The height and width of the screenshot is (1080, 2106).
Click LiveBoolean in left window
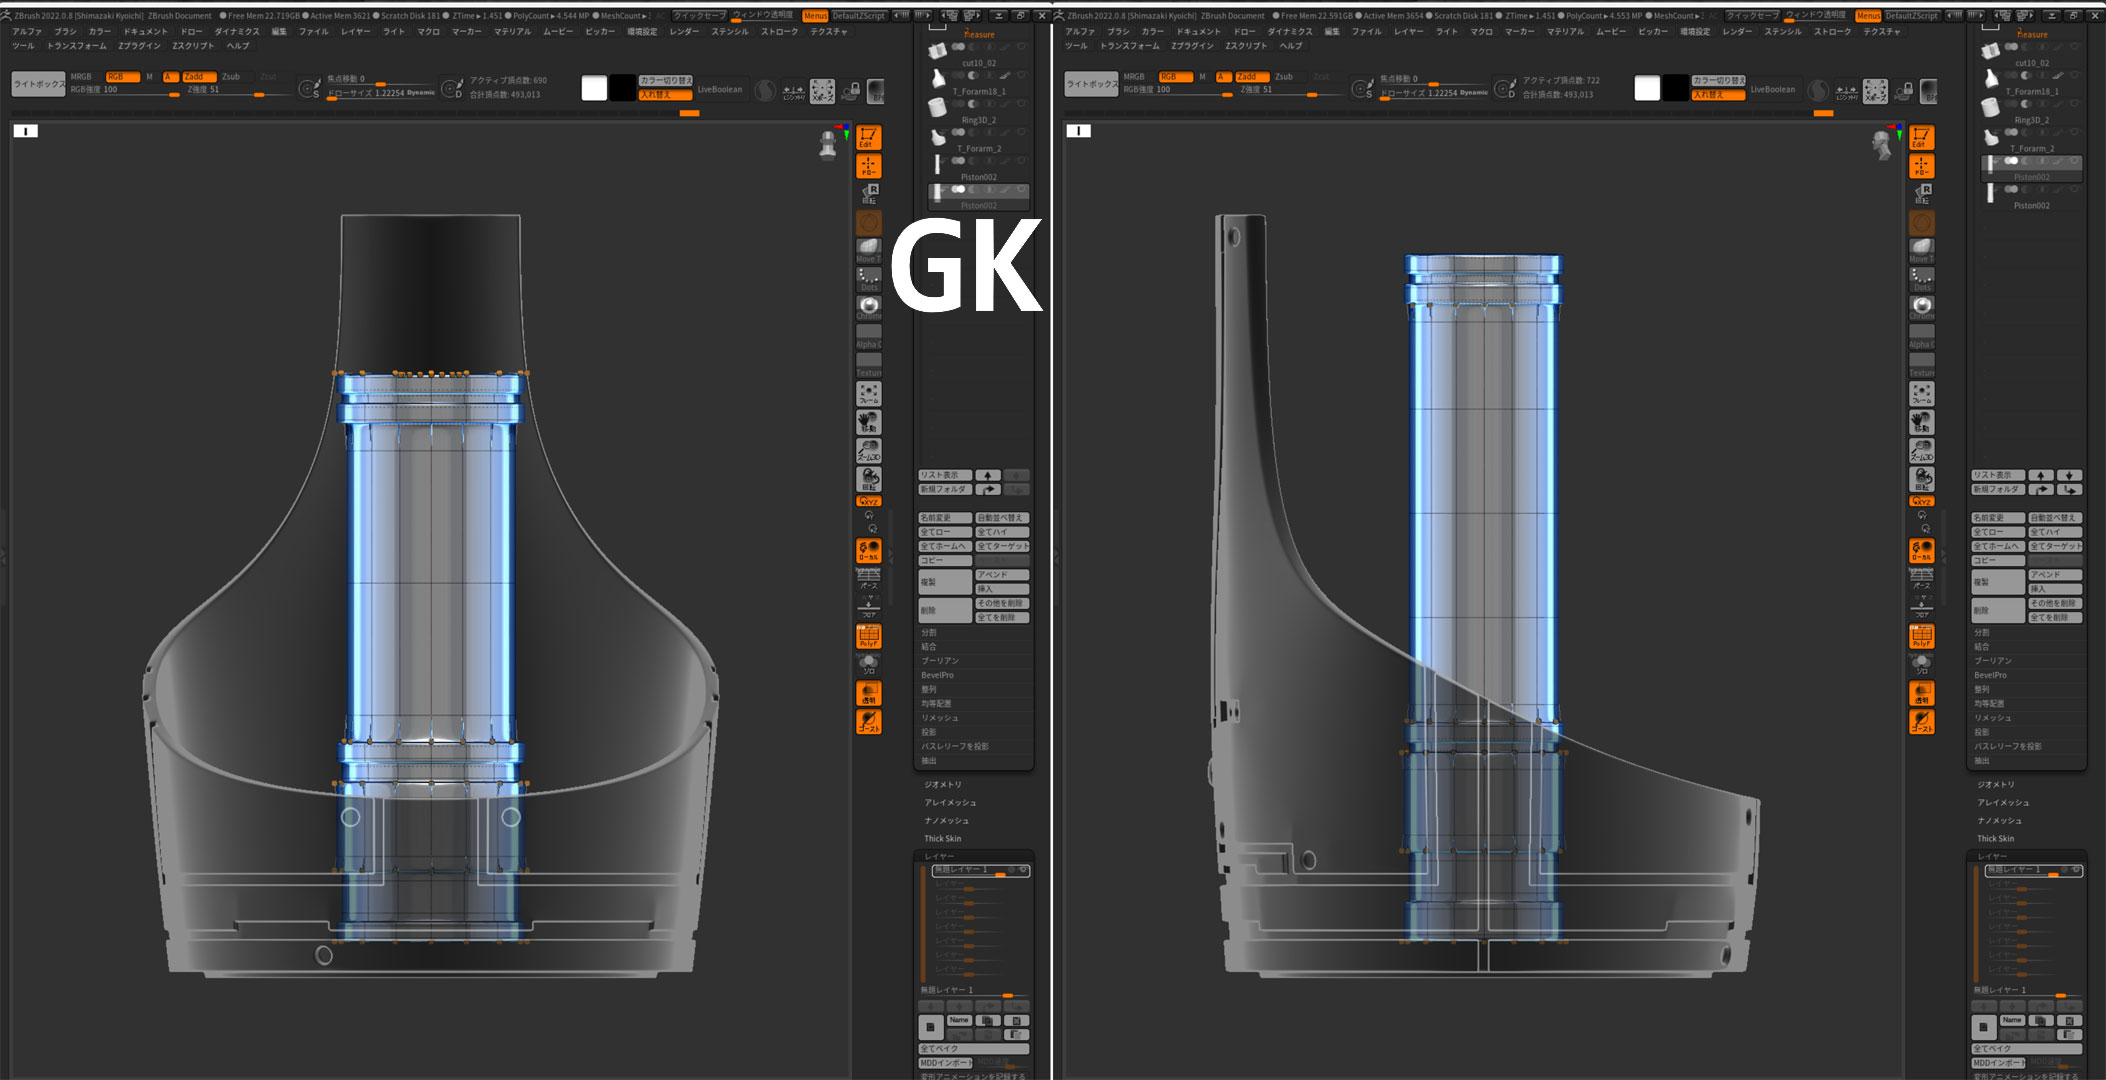click(720, 89)
